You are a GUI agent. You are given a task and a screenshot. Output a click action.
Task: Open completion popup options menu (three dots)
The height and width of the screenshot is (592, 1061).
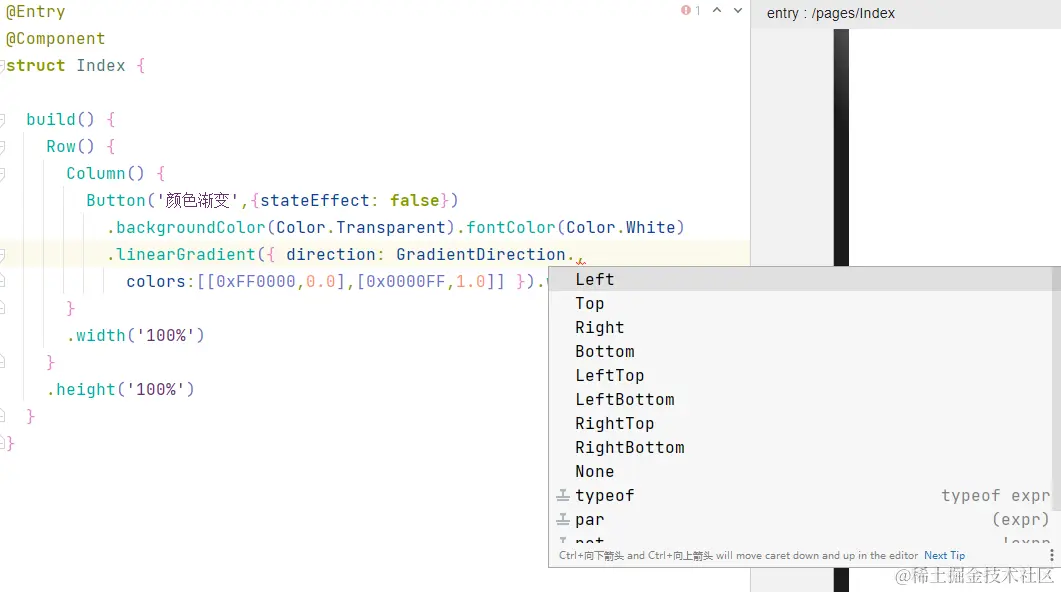[1051, 555]
